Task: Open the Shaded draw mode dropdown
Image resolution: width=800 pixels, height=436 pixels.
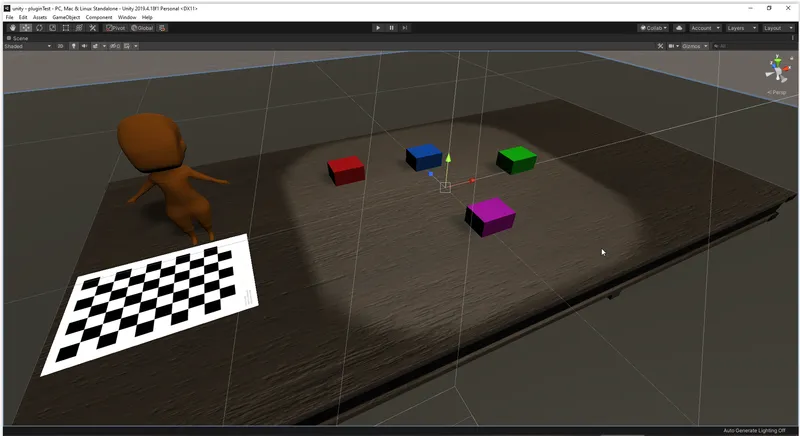Action: [x=28, y=46]
